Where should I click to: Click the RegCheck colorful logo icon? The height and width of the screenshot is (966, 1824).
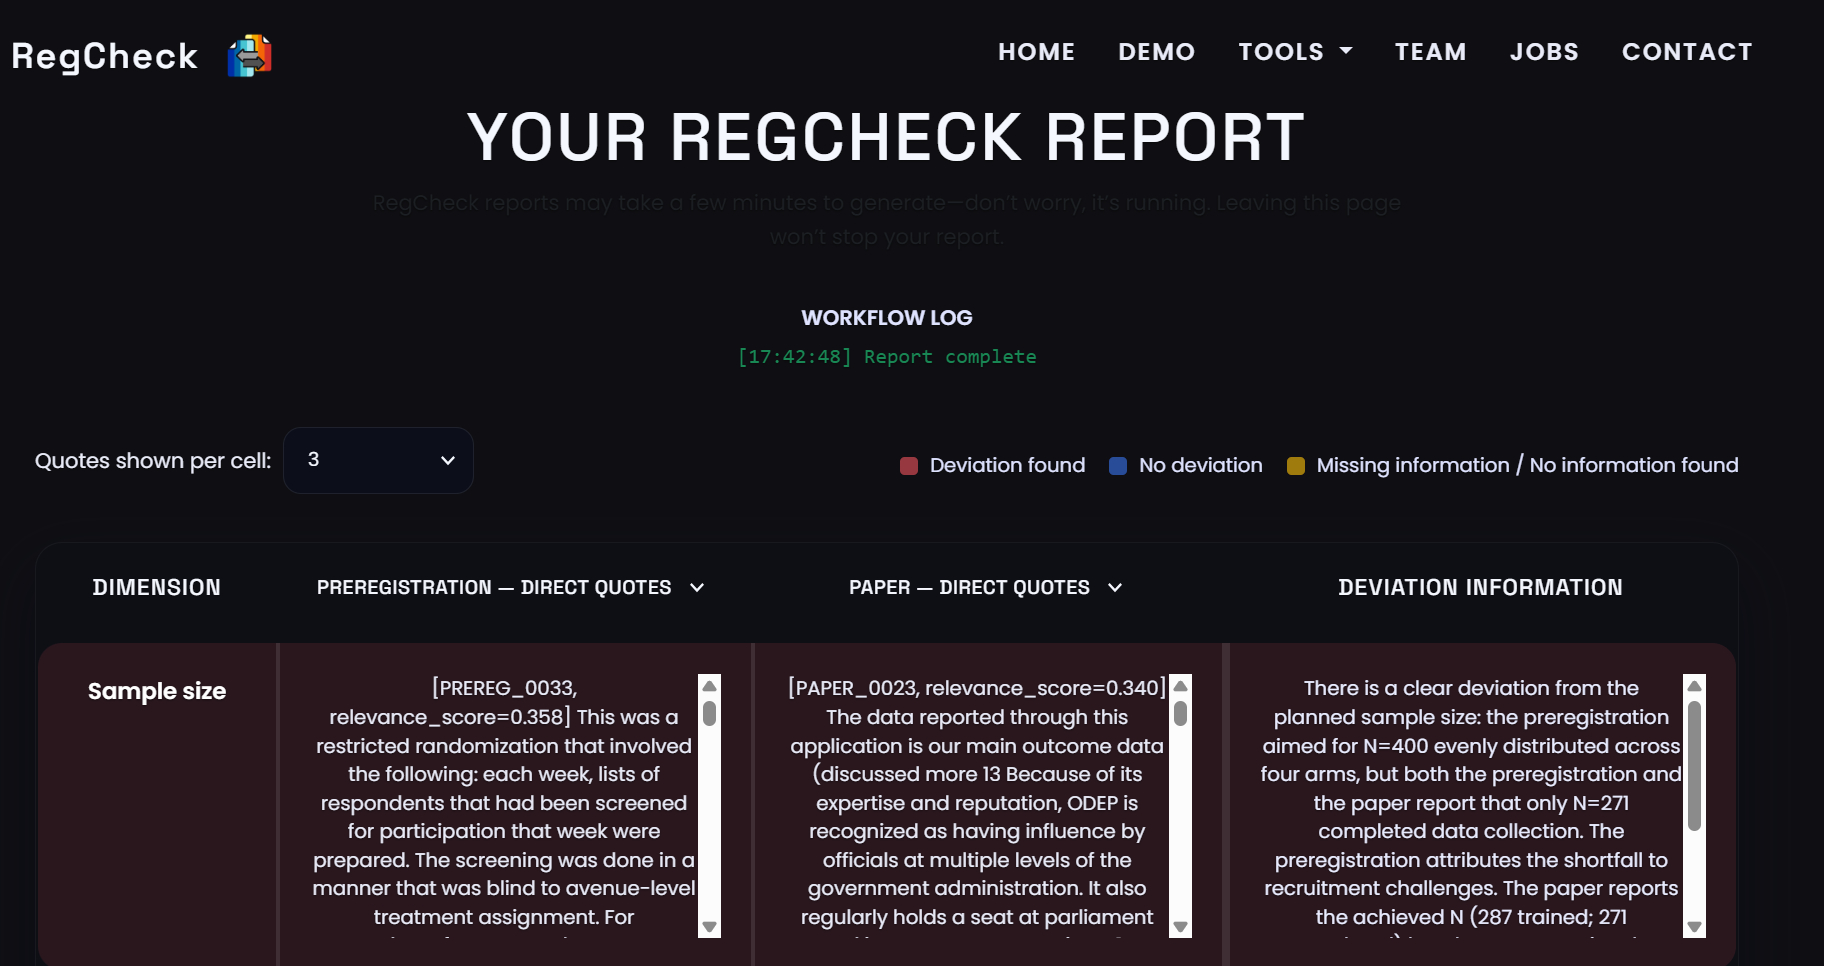click(x=249, y=56)
